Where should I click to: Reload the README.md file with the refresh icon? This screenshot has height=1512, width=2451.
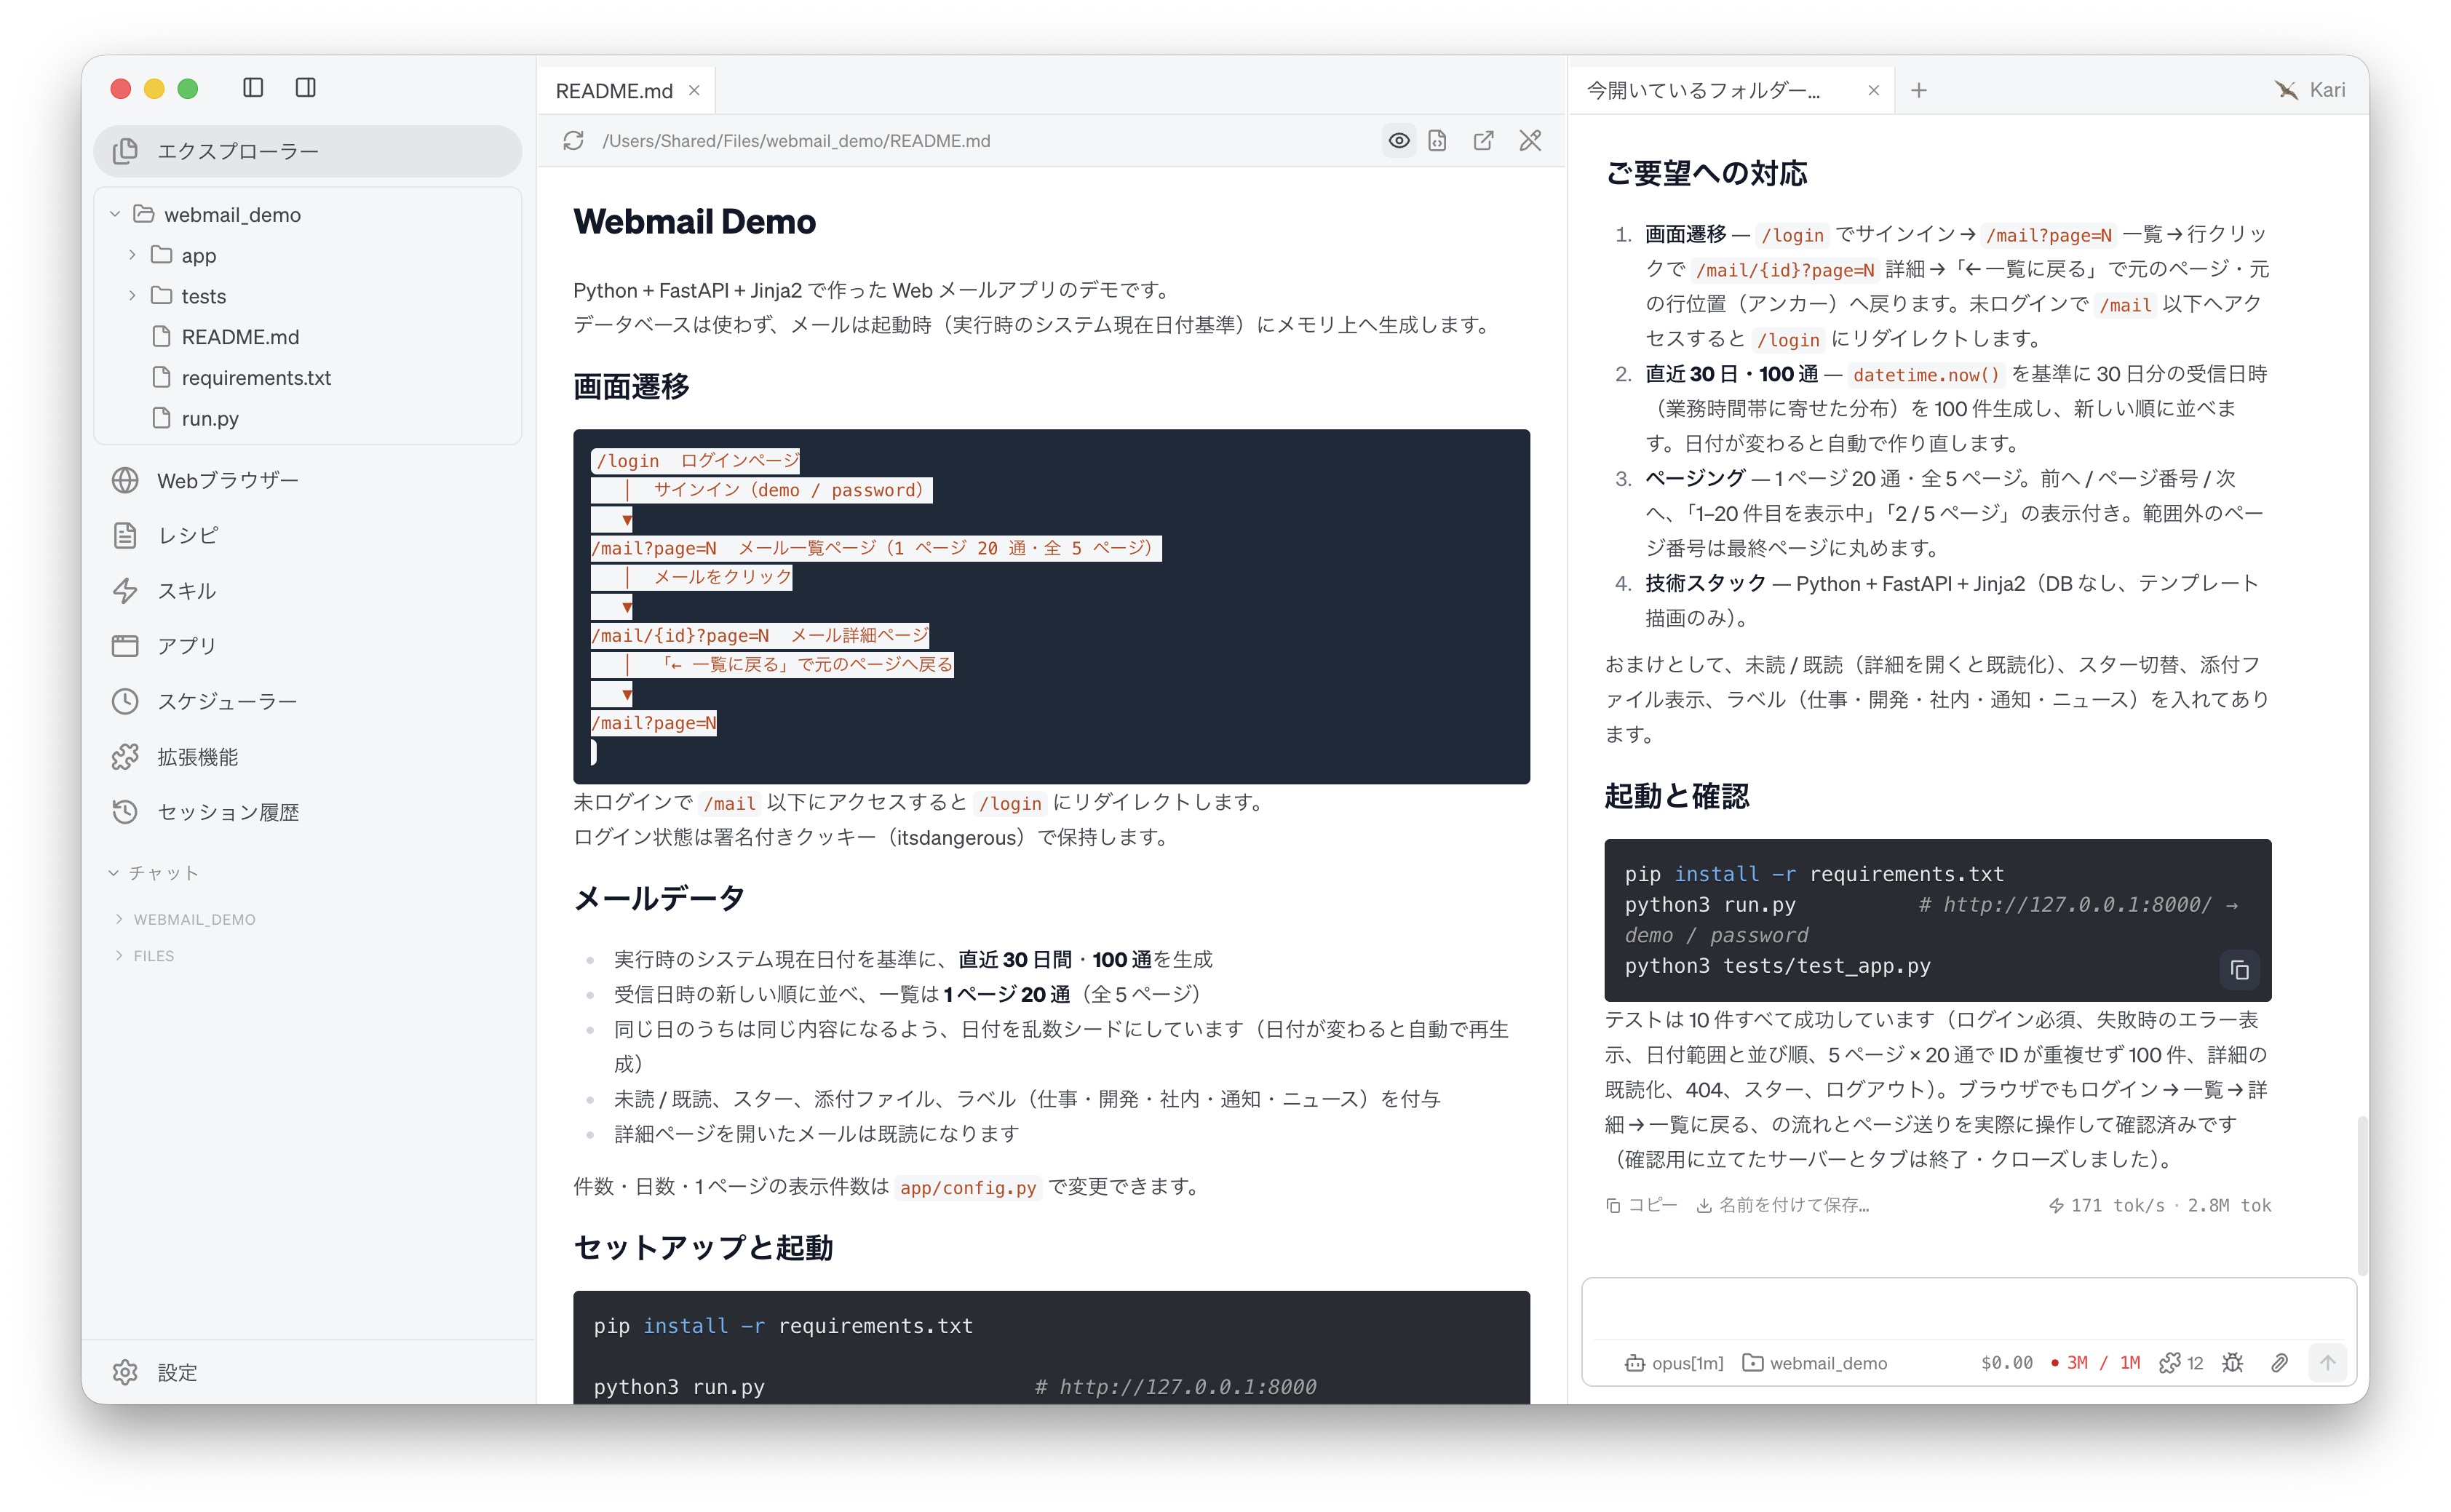coord(573,141)
